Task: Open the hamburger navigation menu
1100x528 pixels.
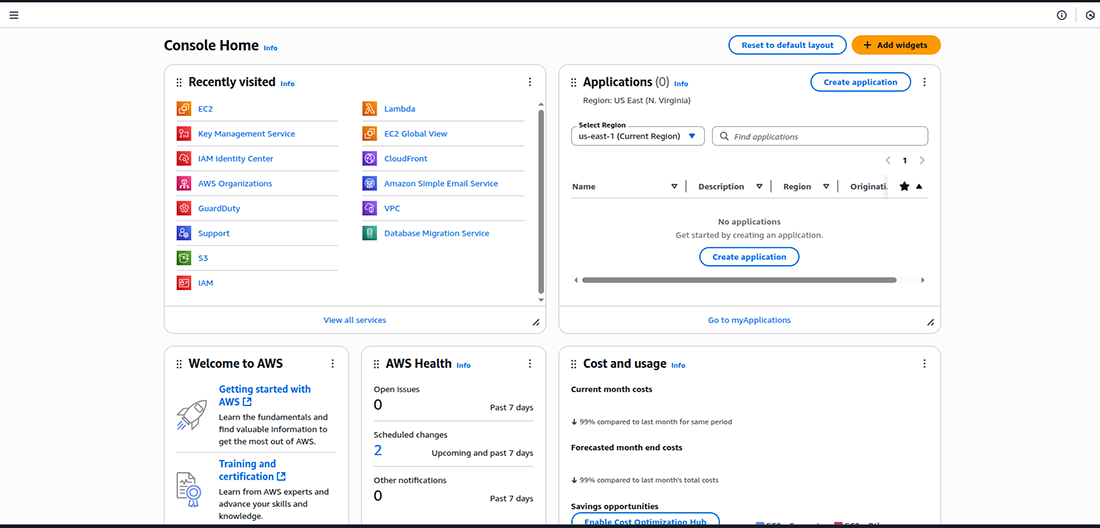Action: [x=14, y=15]
